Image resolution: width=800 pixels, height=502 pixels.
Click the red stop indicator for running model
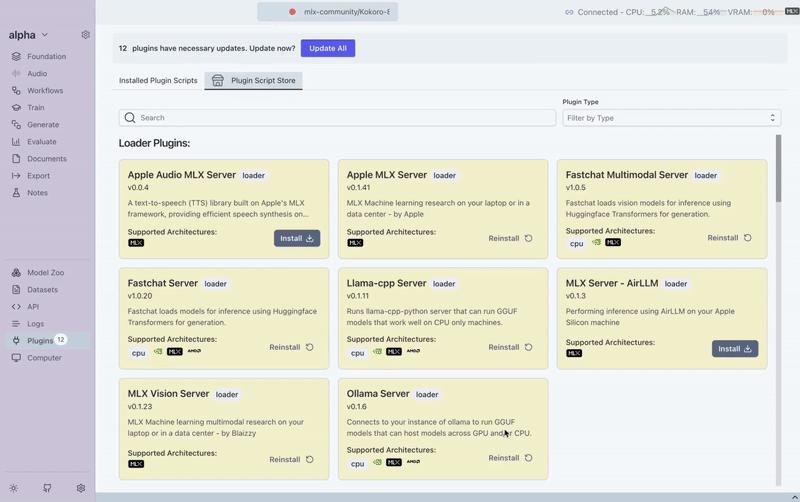point(292,12)
